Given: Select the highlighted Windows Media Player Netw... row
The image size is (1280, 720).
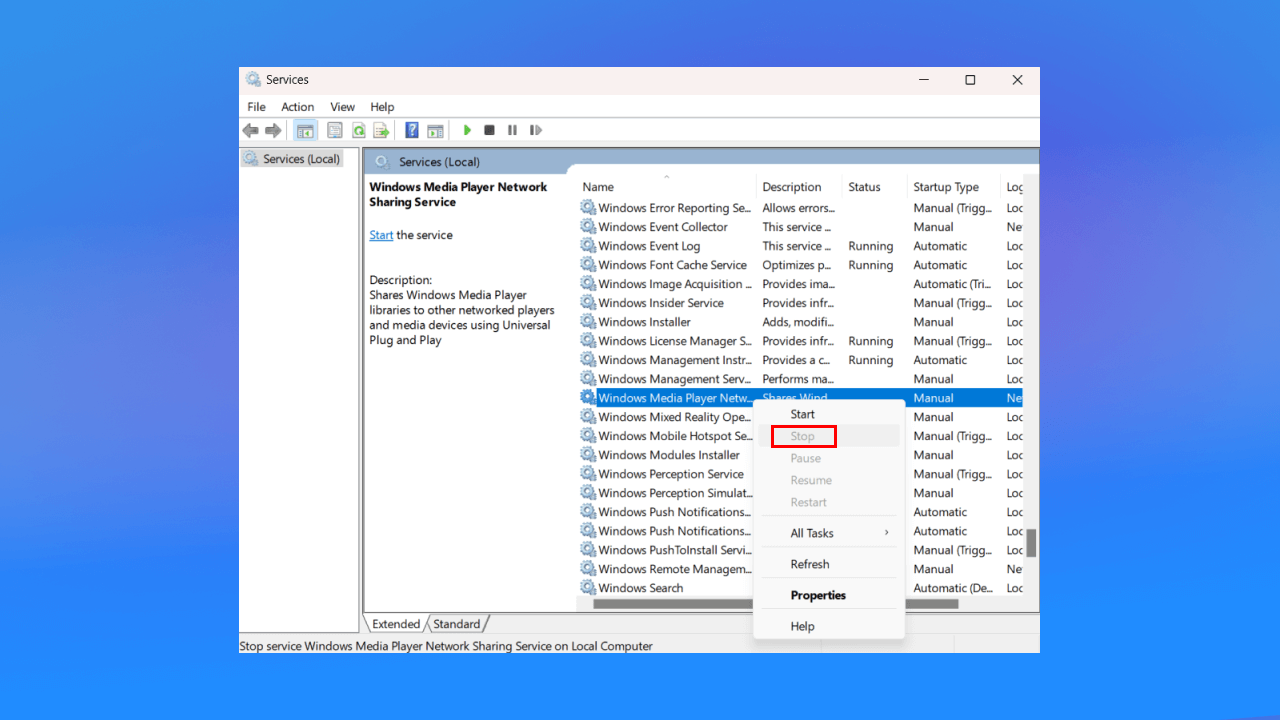Looking at the screenshot, I should click(x=802, y=398).
